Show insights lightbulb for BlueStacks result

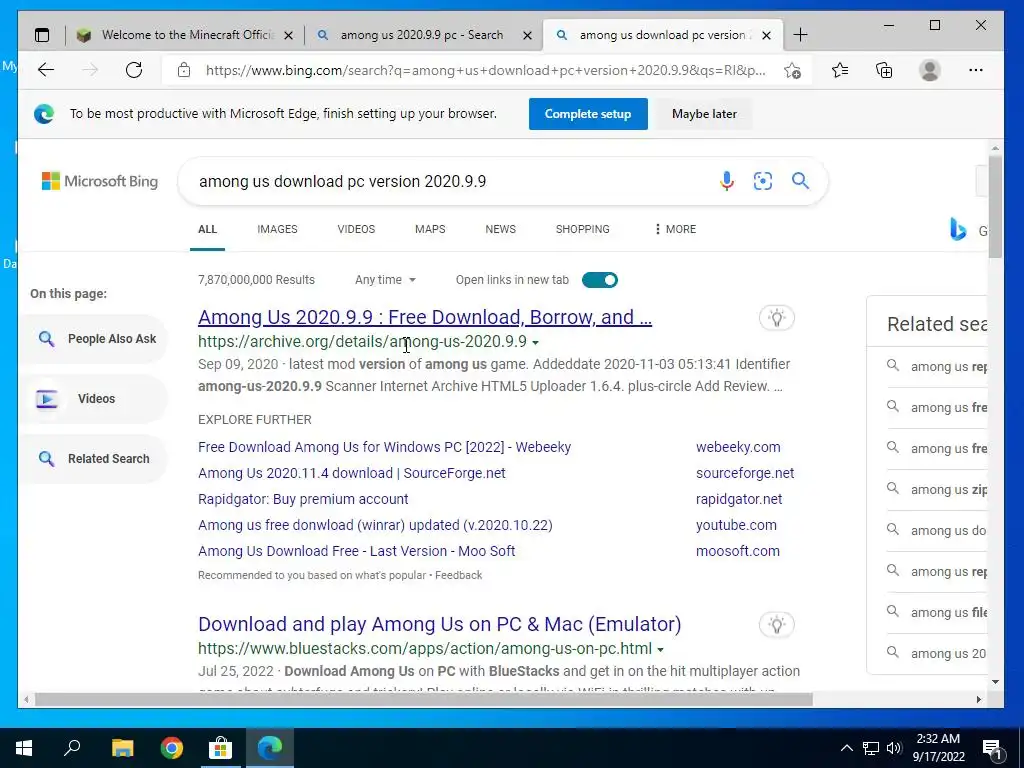click(776, 625)
